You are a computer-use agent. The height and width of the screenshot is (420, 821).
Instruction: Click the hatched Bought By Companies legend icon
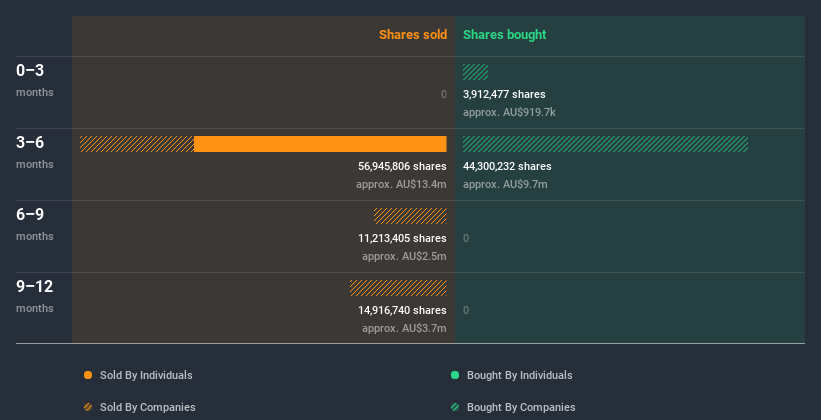(x=455, y=407)
